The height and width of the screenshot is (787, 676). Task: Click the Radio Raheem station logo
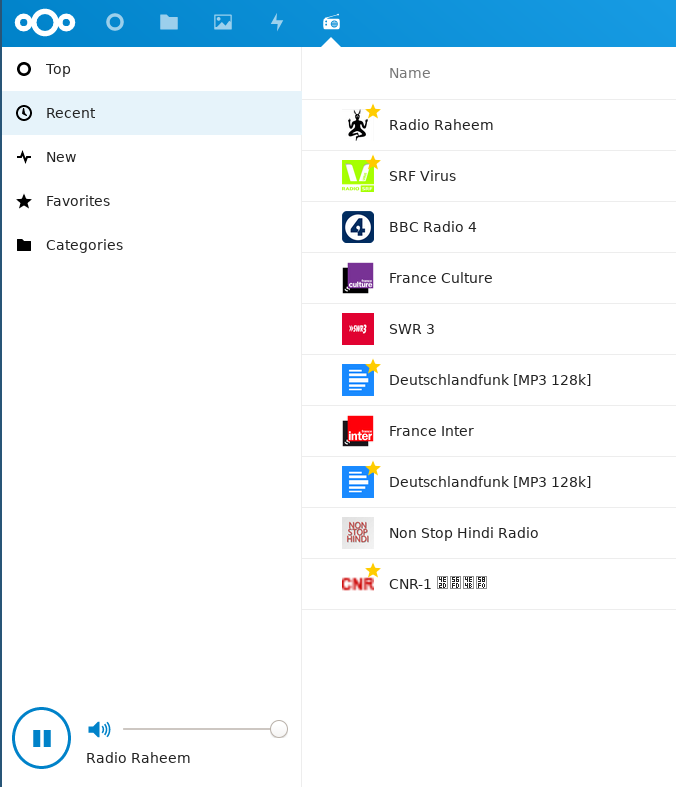coord(357,125)
